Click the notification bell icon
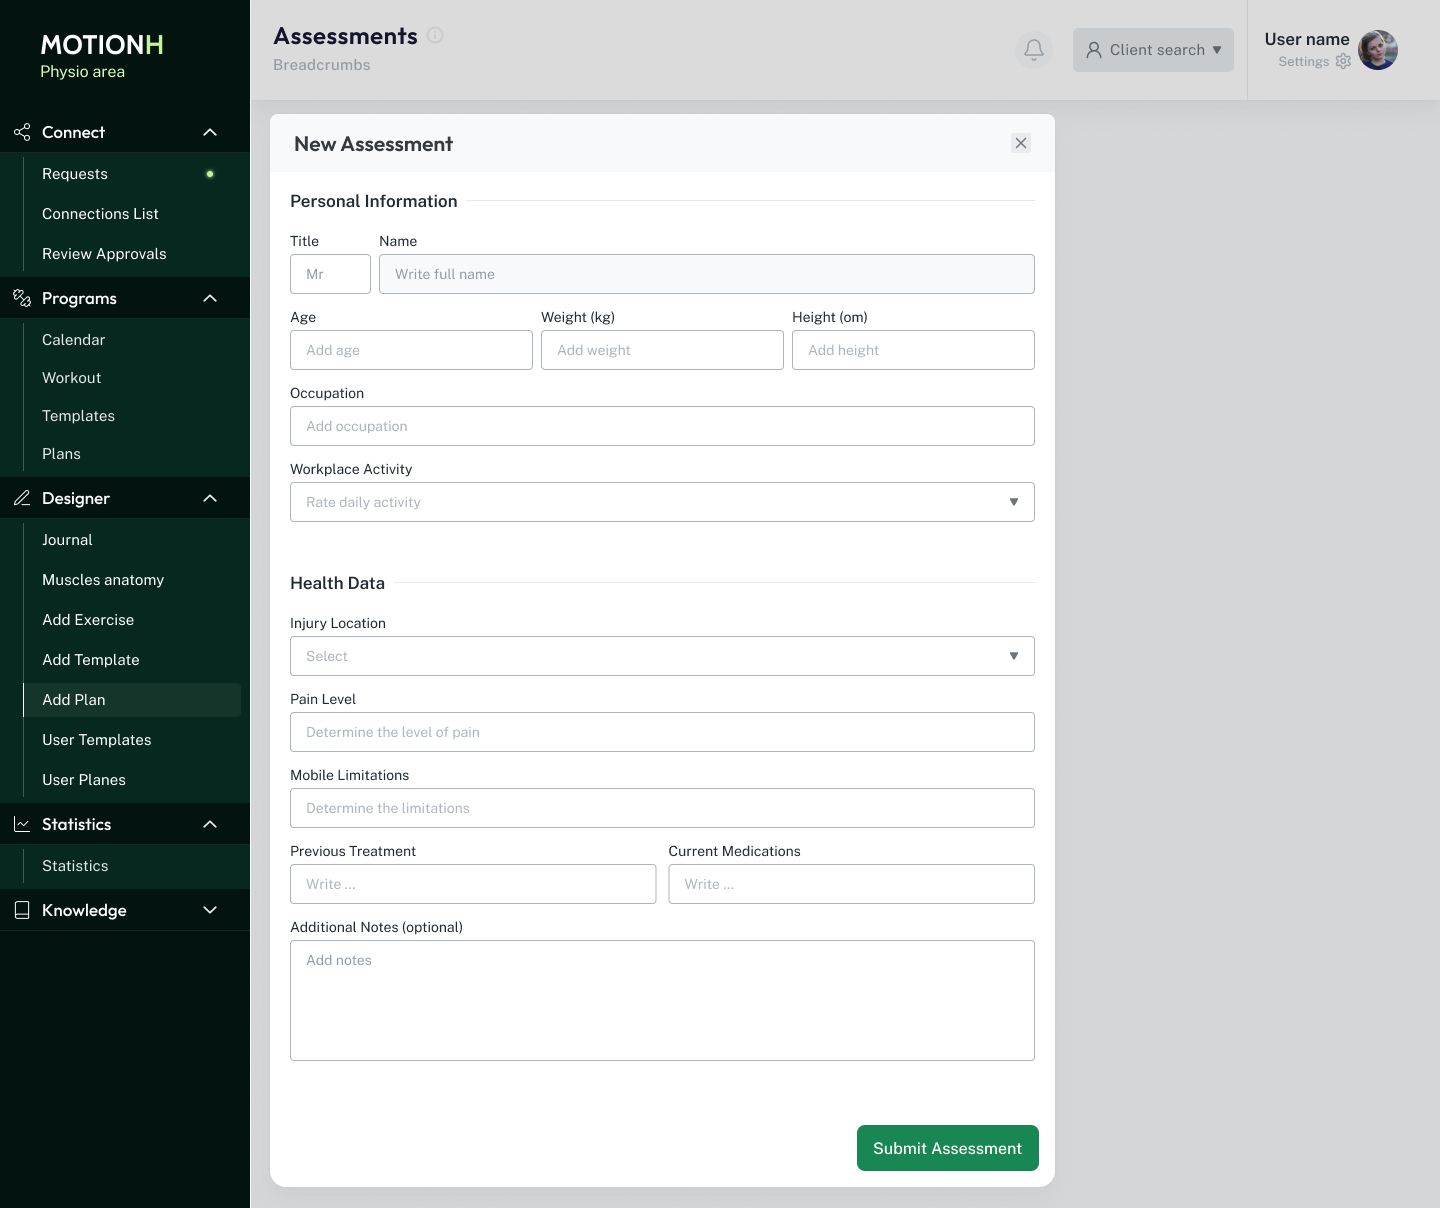The width and height of the screenshot is (1440, 1208). click(x=1034, y=50)
